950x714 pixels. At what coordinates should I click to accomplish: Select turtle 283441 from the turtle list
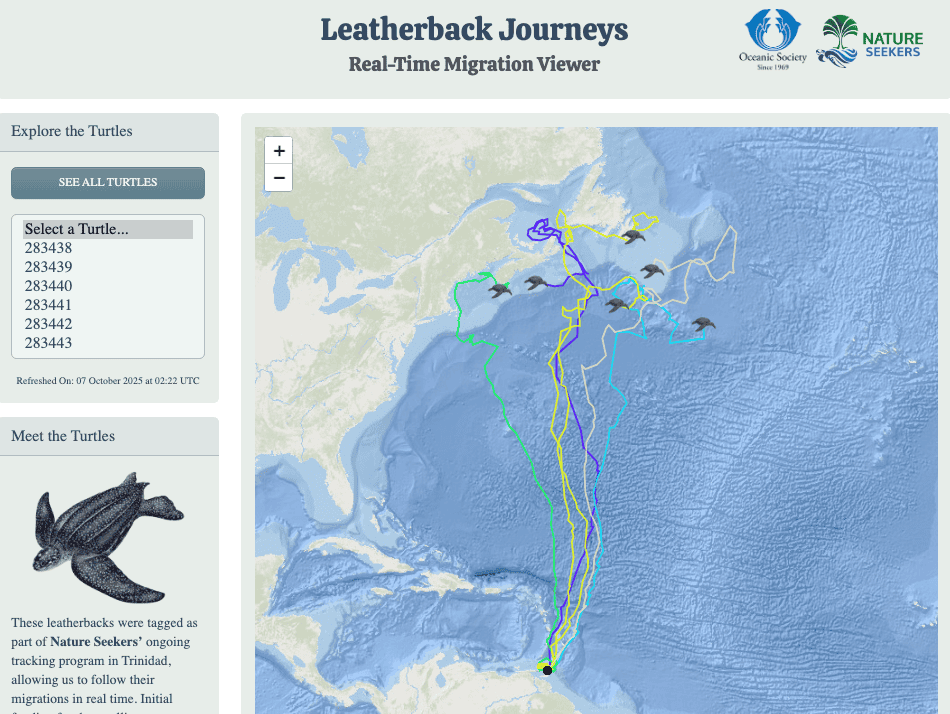(x=48, y=304)
